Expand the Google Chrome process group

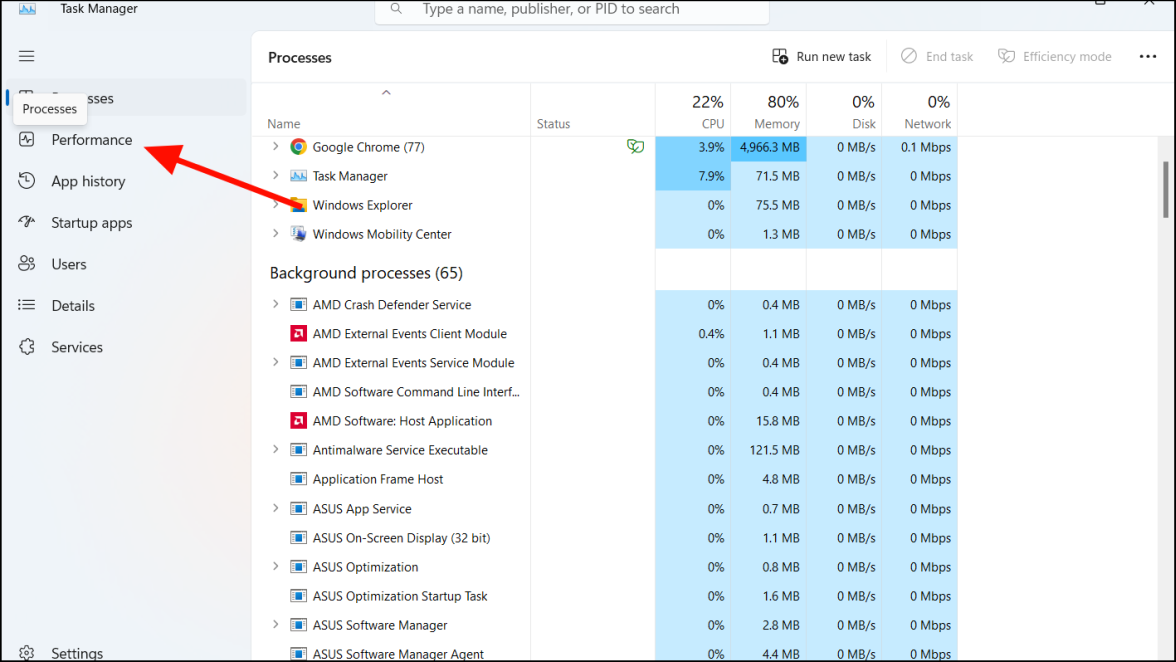coord(276,147)
